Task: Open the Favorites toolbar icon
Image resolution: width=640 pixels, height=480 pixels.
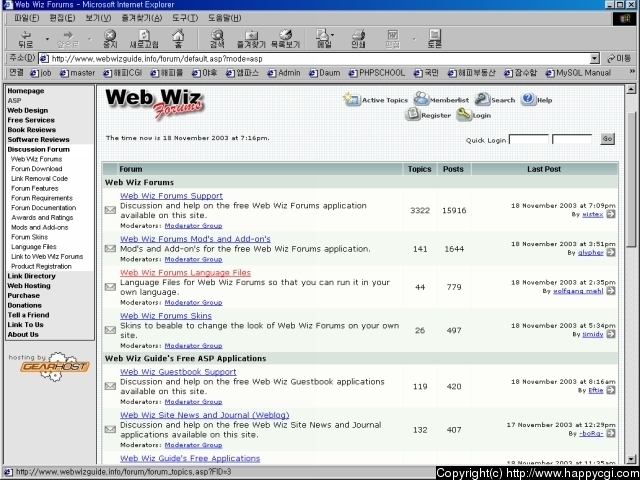Action: point(251,39)
